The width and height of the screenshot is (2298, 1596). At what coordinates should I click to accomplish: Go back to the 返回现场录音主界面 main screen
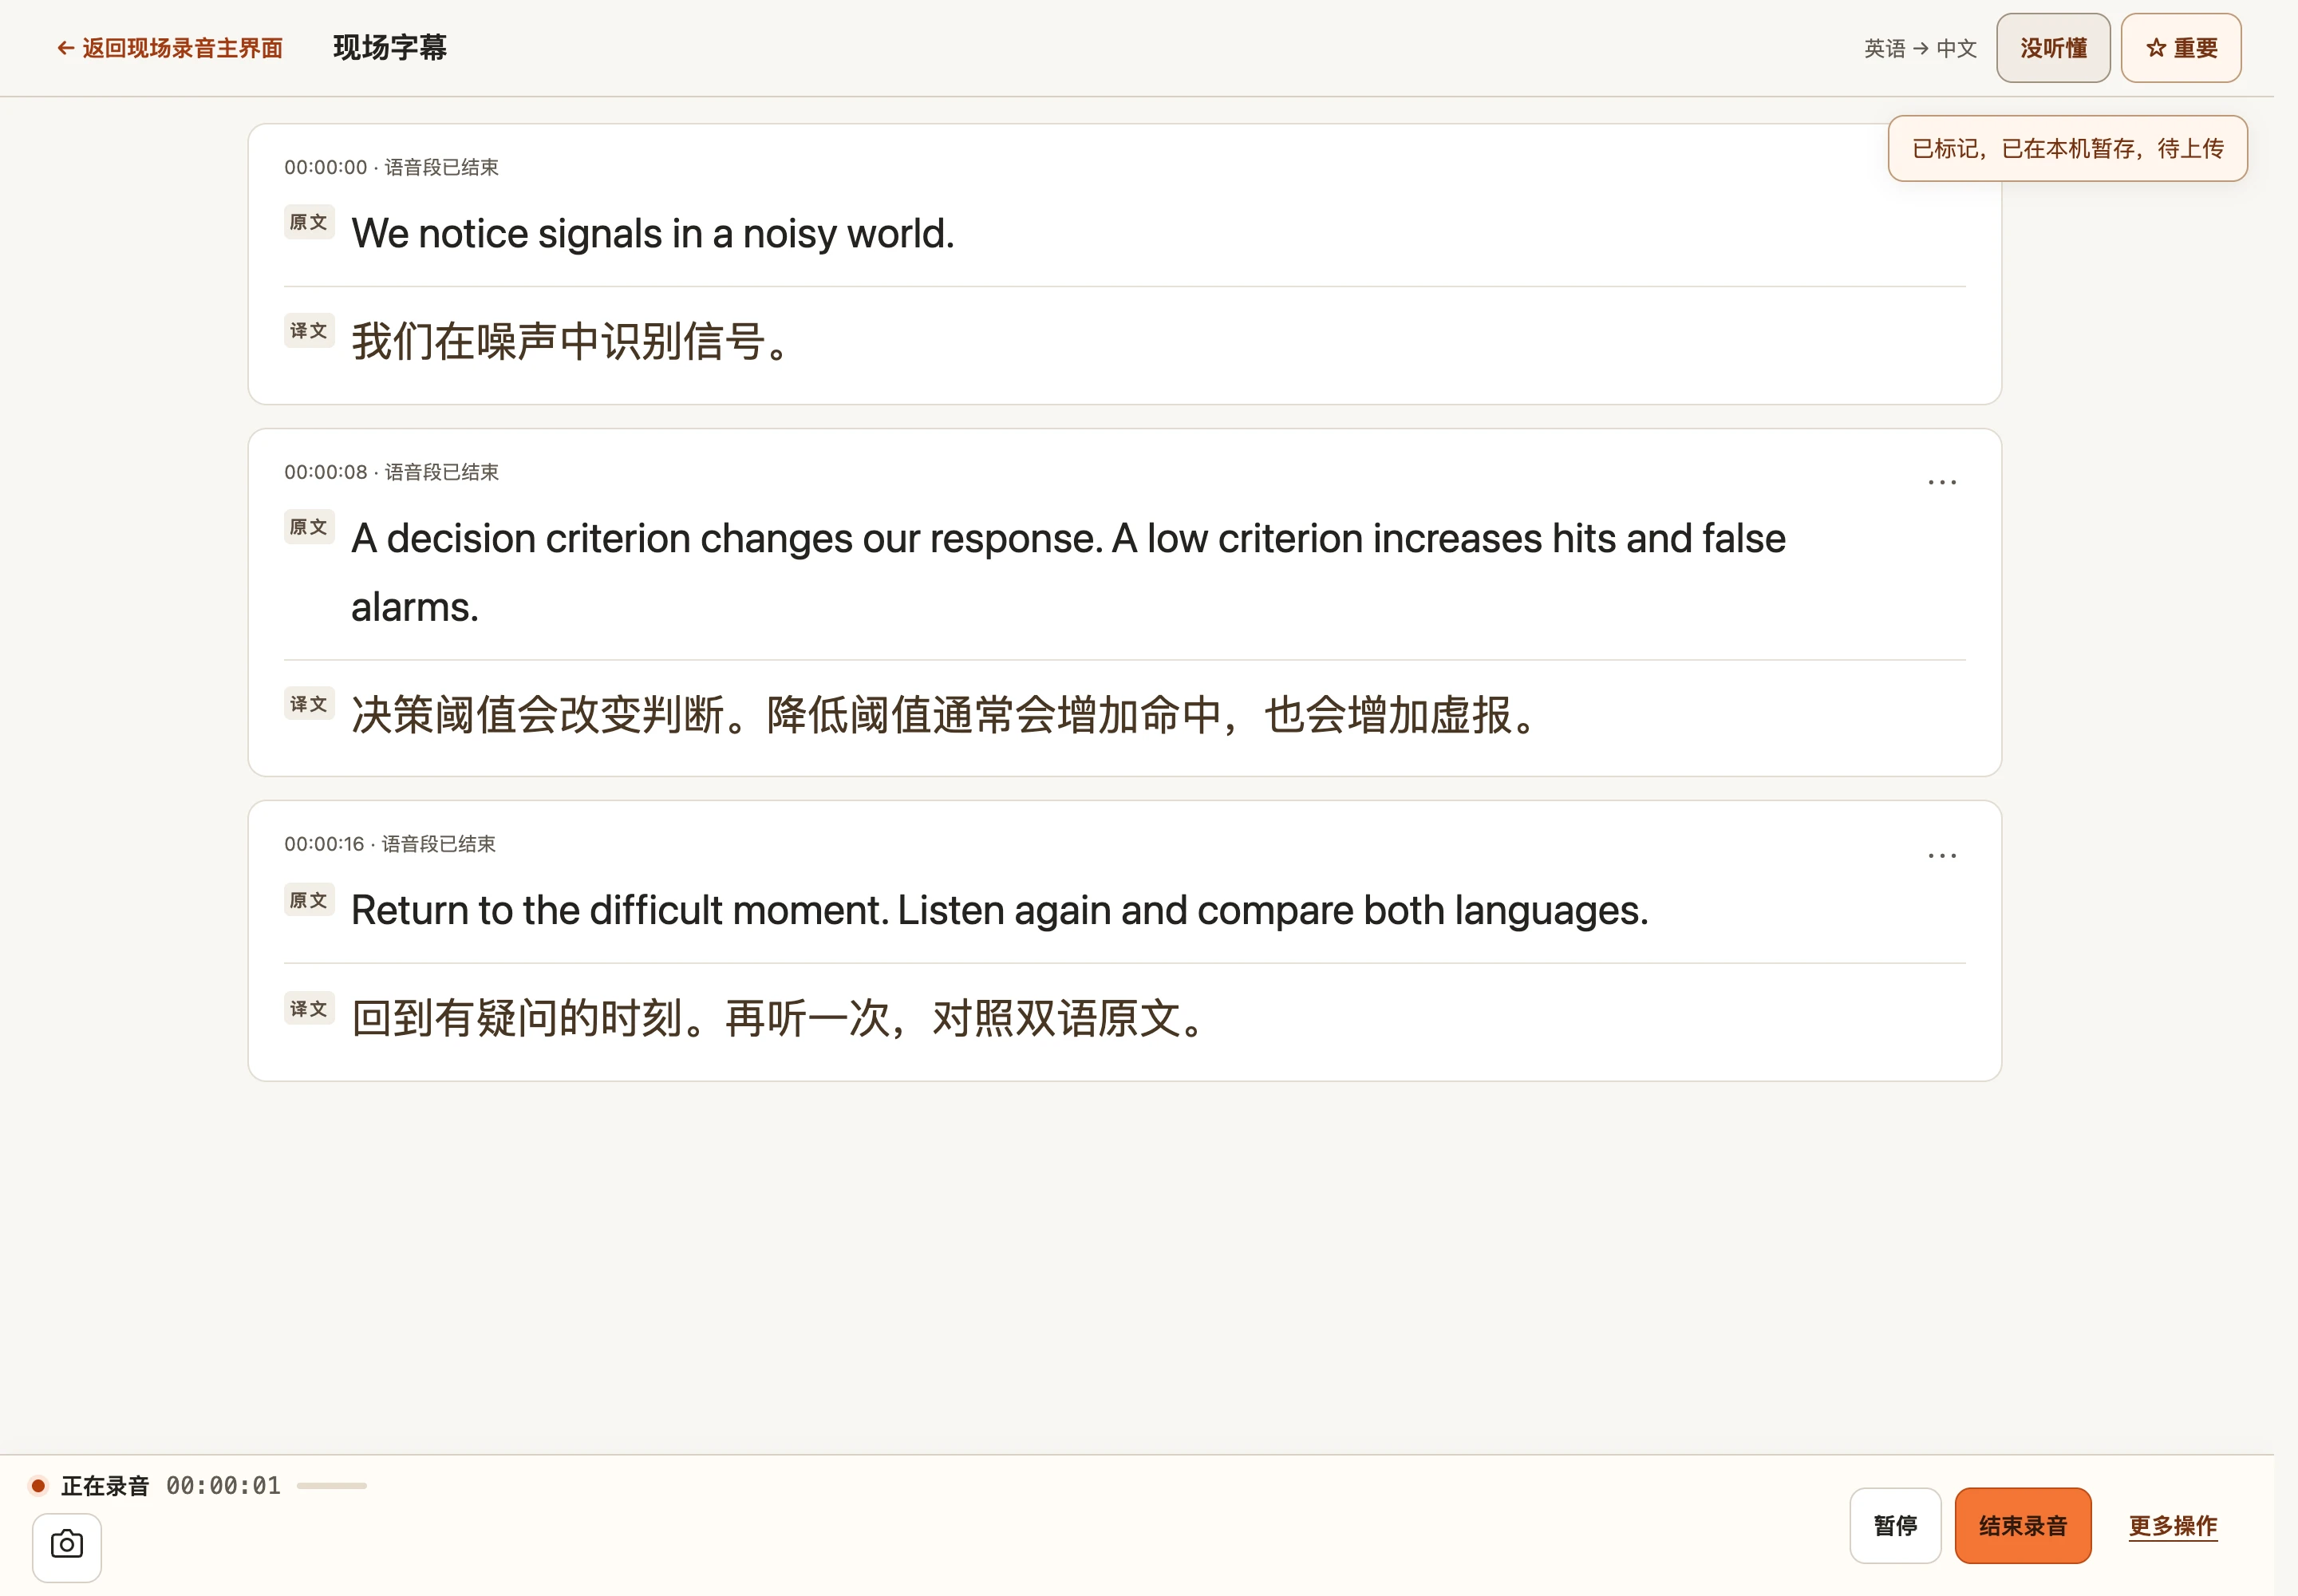(170, 48)
